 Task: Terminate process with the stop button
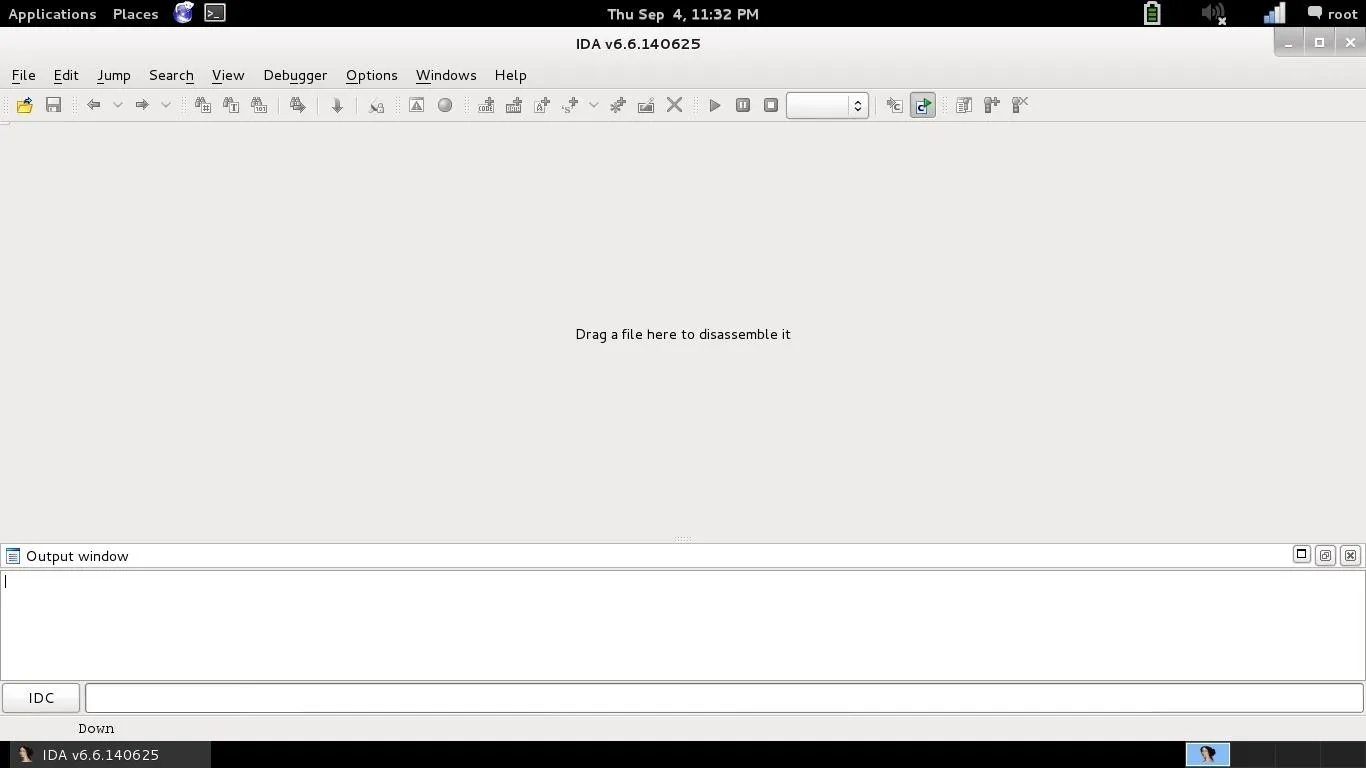(x=771, y=105)
